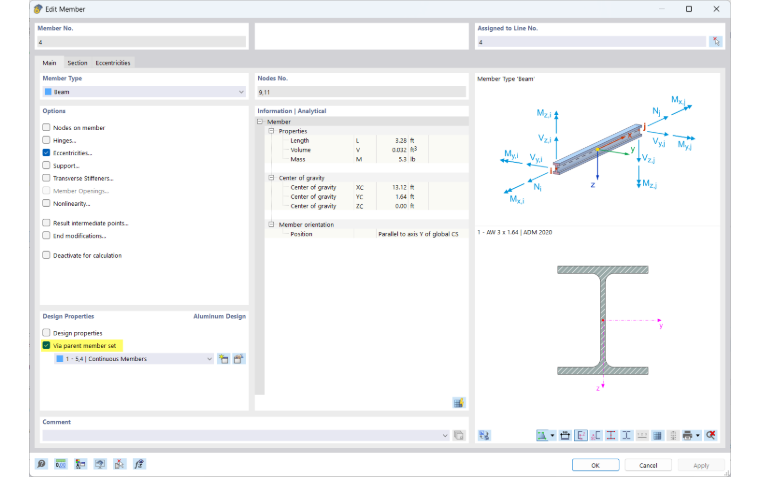Image resolution: width=760 pixels, height=477 pixels.
Task: Pick line graphically next to Assigned Line No.
Action: 716,42
